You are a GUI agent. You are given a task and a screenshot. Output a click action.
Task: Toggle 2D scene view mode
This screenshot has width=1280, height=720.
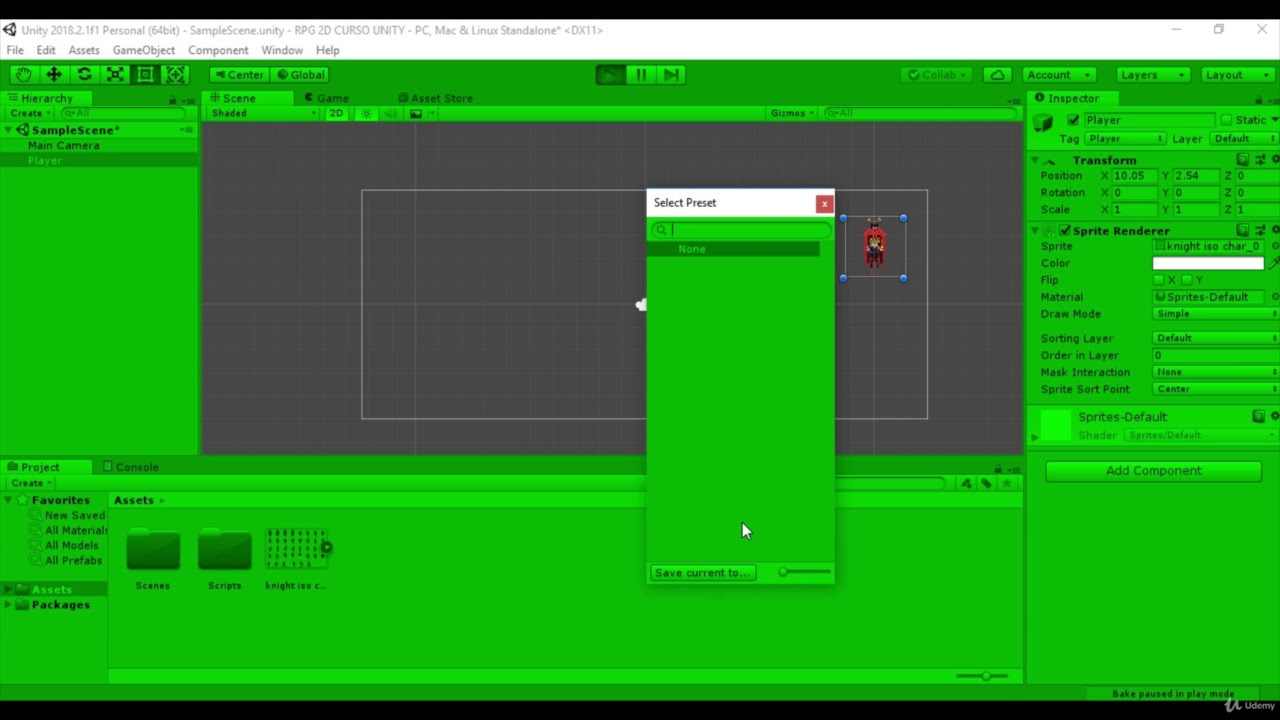[x=336, y=113]
